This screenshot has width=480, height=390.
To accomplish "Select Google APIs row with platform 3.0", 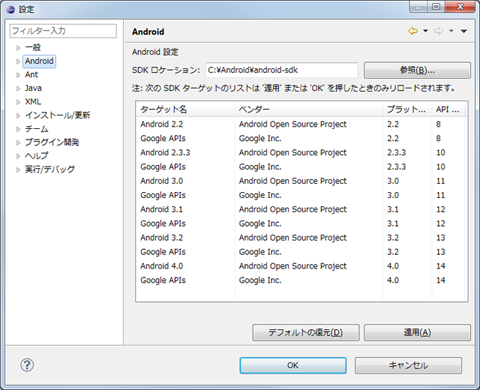I will point(301,195).
